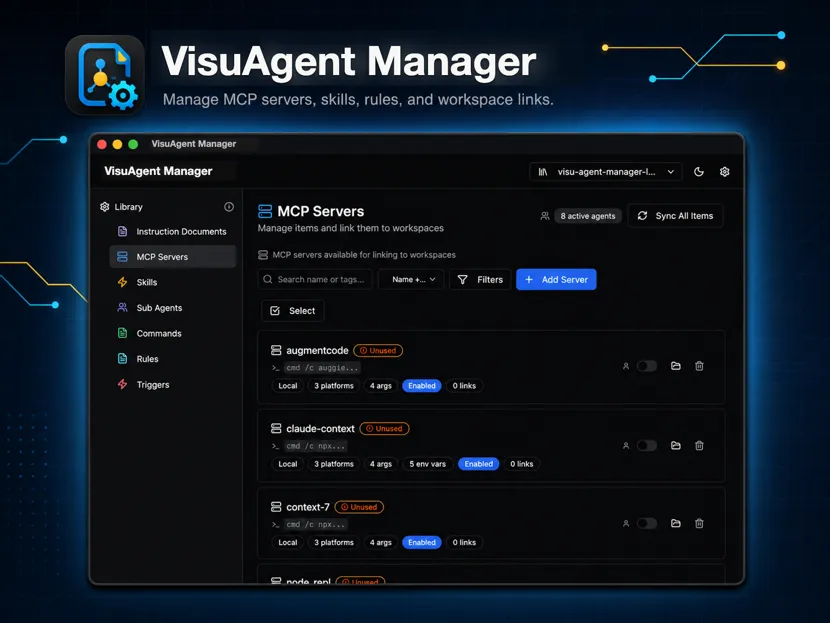Click the Sub Agents people icon
This screenshot has width=830, height=623.
pos(122,308)
